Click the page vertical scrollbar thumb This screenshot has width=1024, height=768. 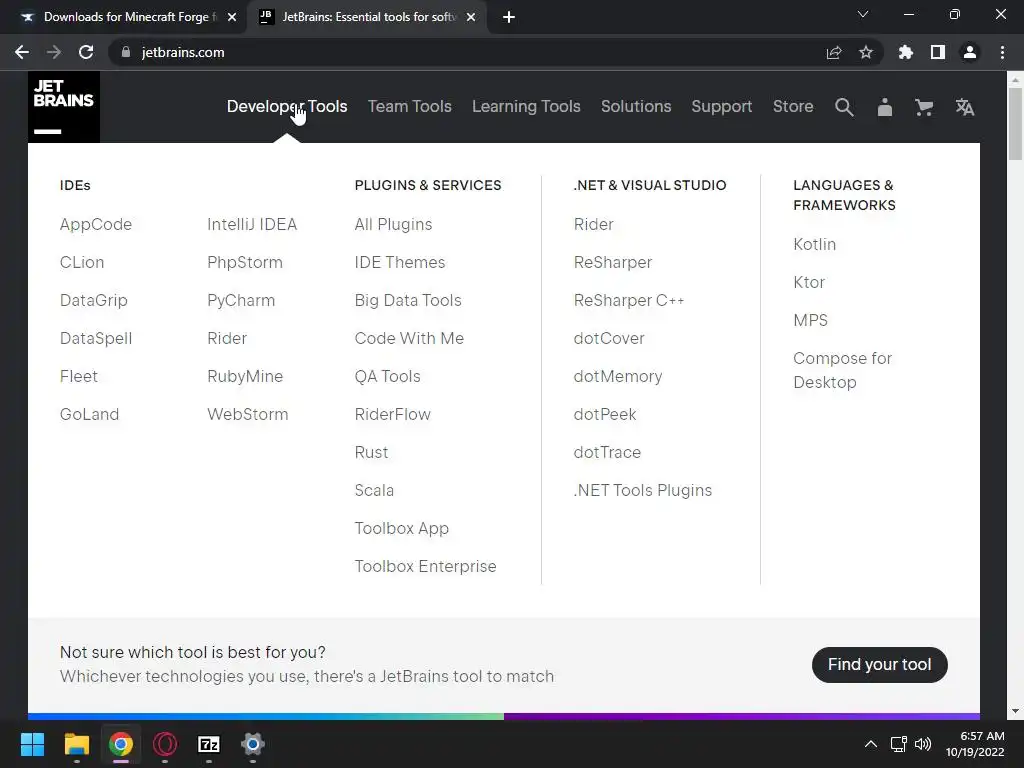coord(1015,124)
